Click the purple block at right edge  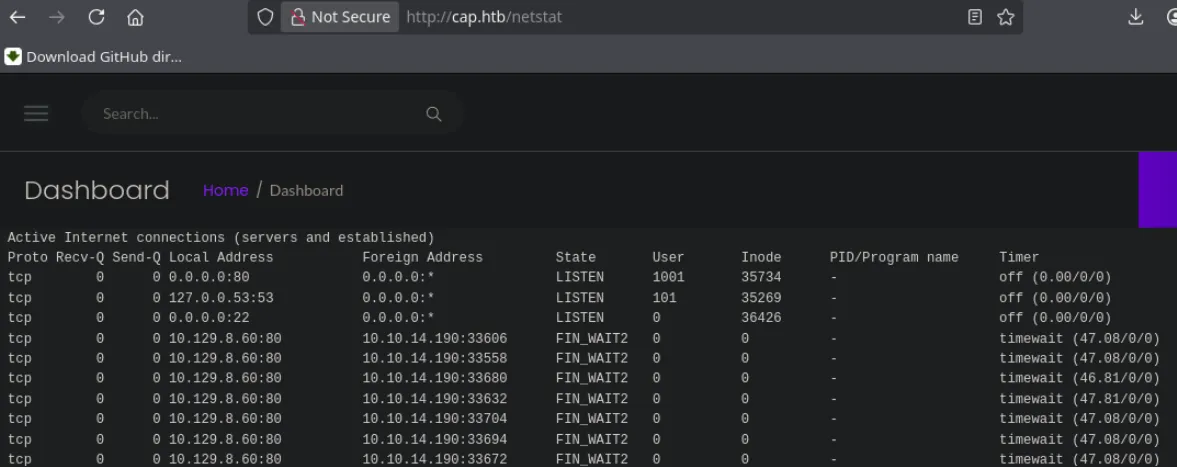1157,190
